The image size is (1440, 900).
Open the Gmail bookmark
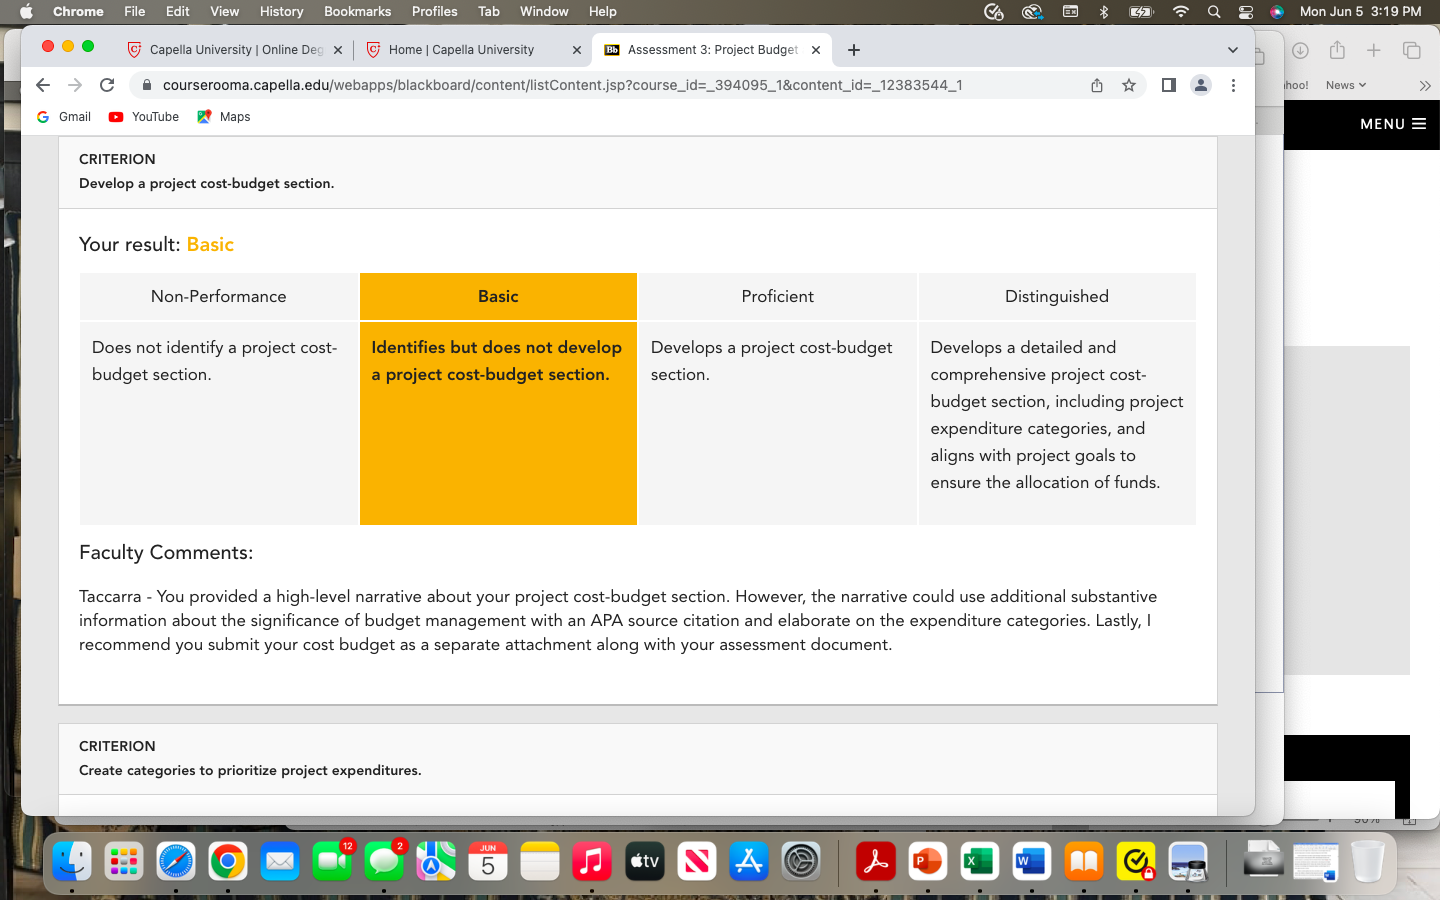pyautogui.click(x=64, y=117)
